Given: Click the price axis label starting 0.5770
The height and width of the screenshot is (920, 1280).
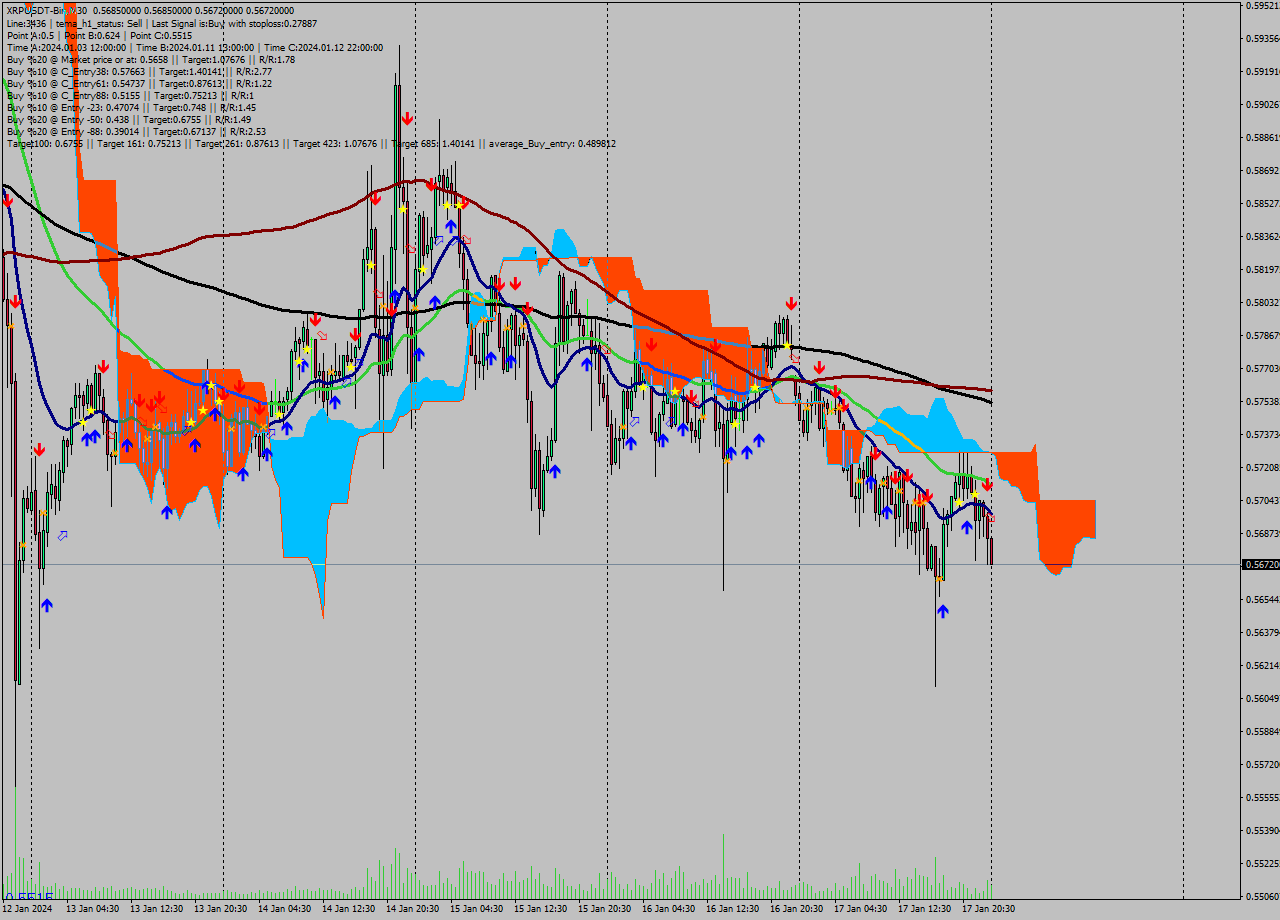Looking at the screenshot, I should [1263, 368].
